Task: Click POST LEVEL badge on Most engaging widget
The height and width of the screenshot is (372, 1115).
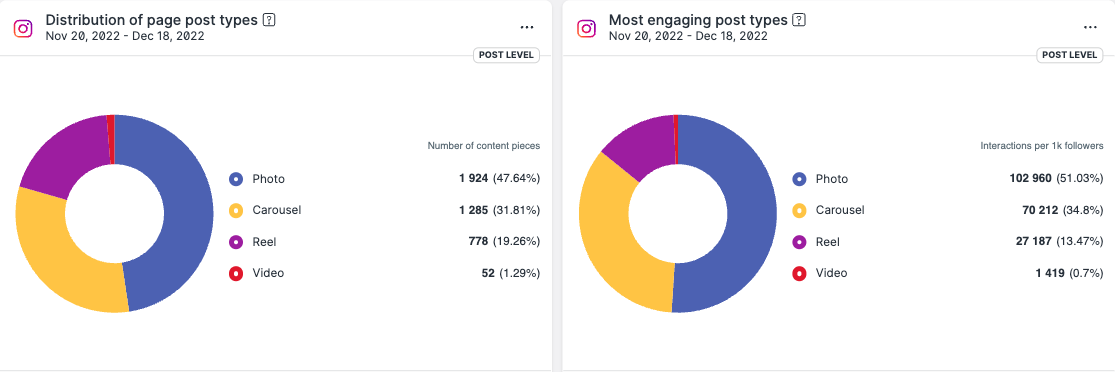Action: (1070, 55)
